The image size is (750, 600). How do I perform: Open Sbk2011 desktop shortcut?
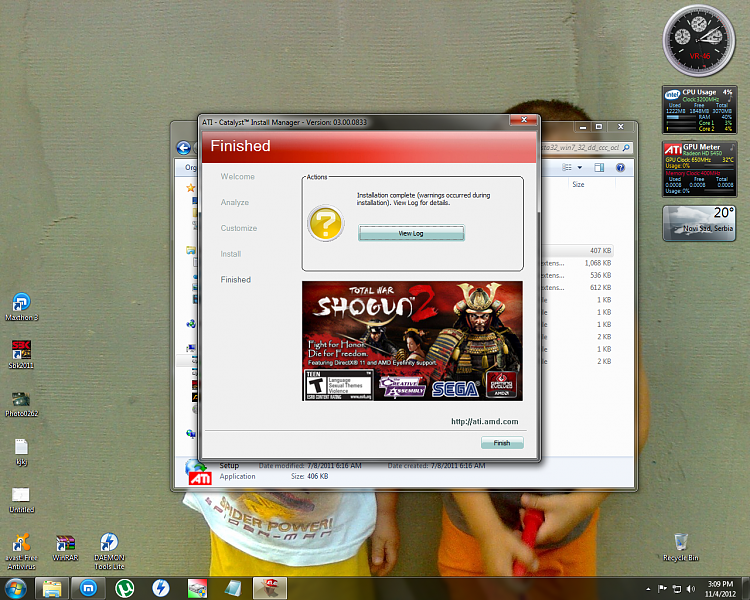21,355
